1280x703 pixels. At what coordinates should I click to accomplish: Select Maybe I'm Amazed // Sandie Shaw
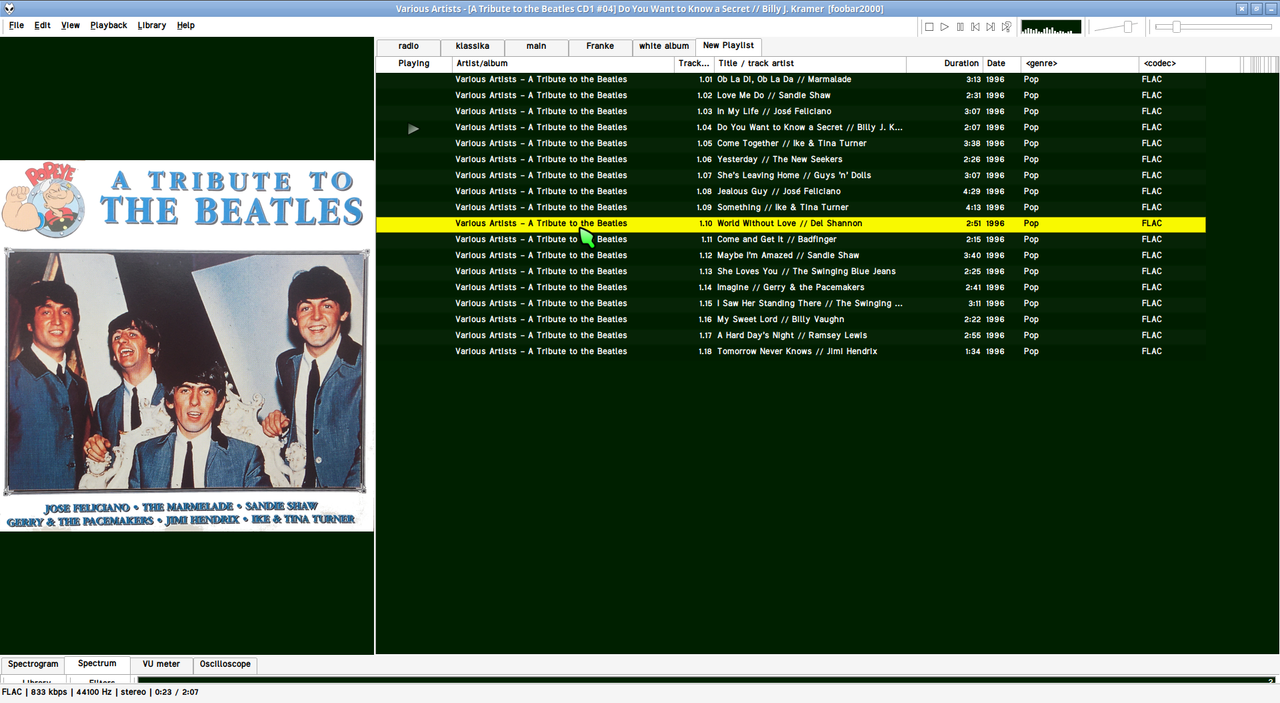click(791, 256)
